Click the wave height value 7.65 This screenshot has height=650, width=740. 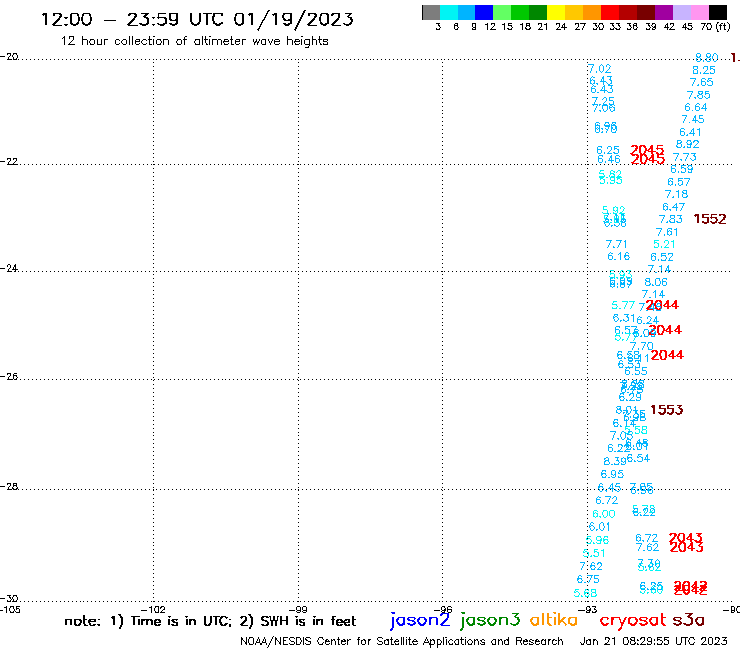(701, 83)
